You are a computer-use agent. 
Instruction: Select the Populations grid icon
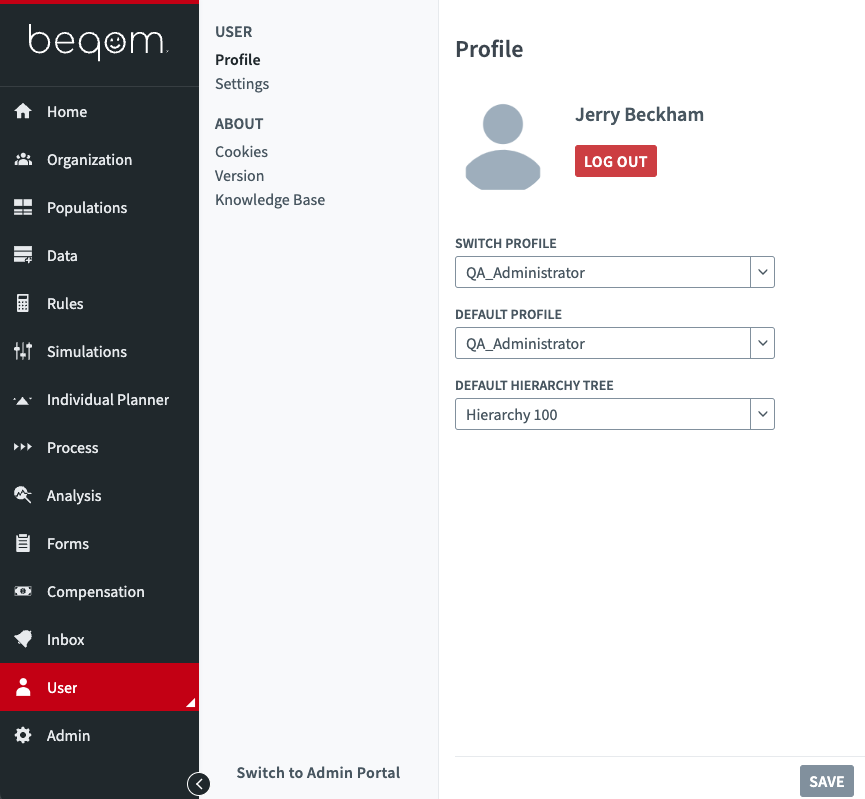(x=23, y=208)
